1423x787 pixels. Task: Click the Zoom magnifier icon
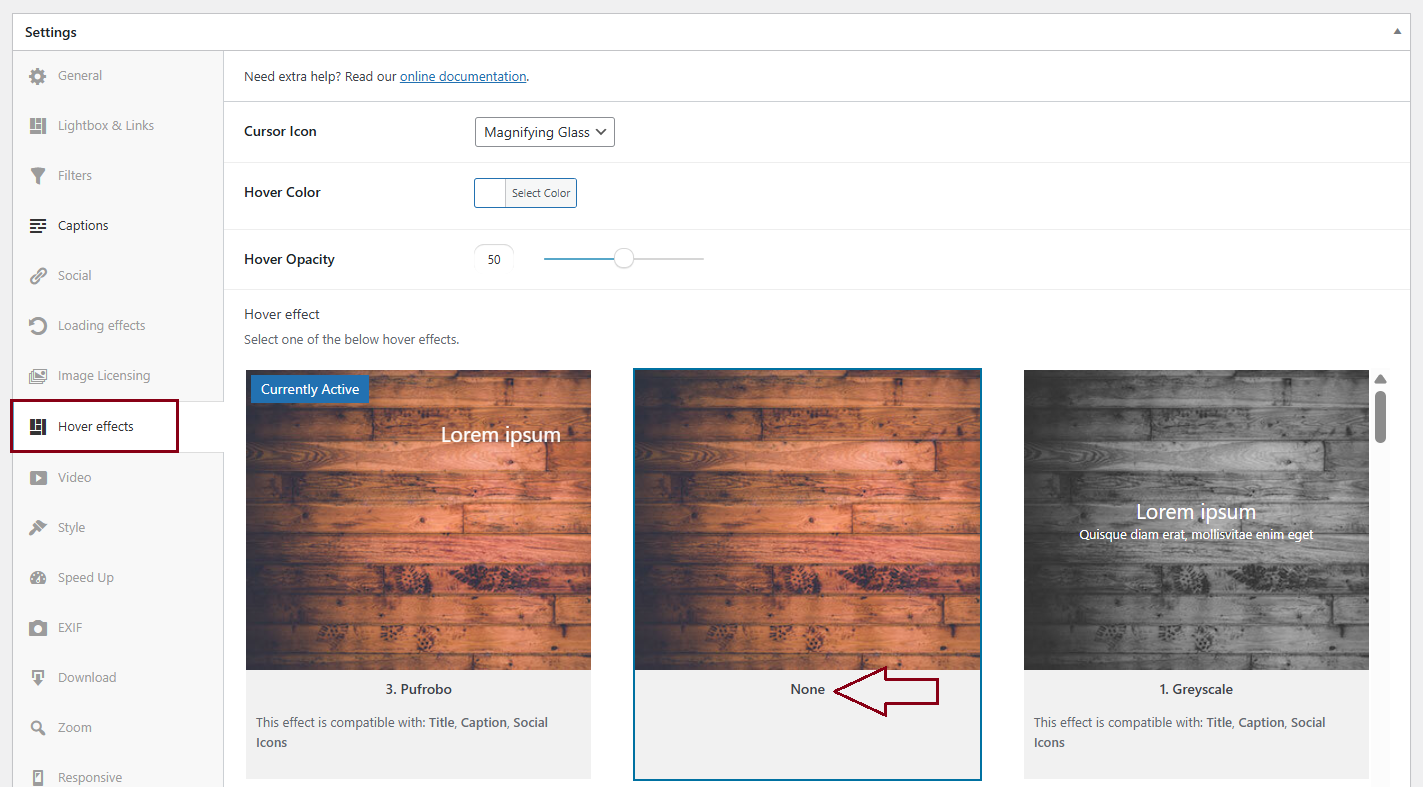pos(38,728)
